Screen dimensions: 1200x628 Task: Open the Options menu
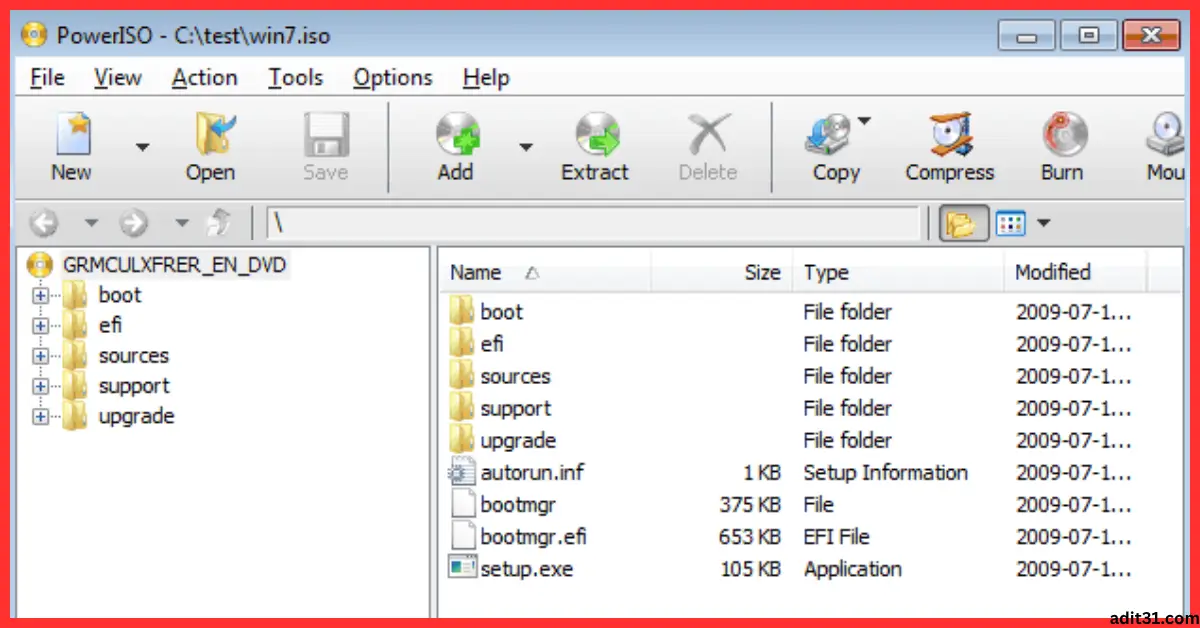pos(393,78)
